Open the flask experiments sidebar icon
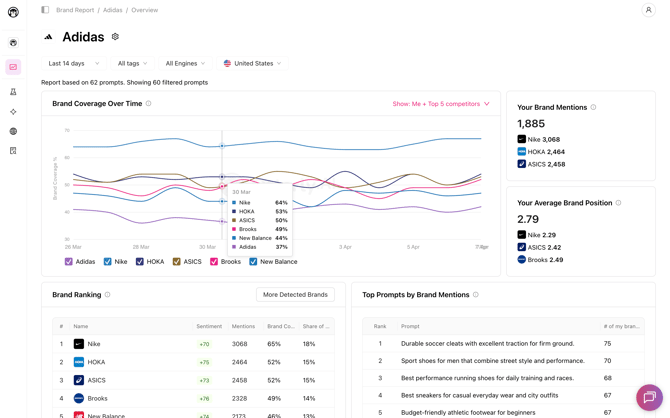Viewport: 670px width, 418px height. pos(13,92)
